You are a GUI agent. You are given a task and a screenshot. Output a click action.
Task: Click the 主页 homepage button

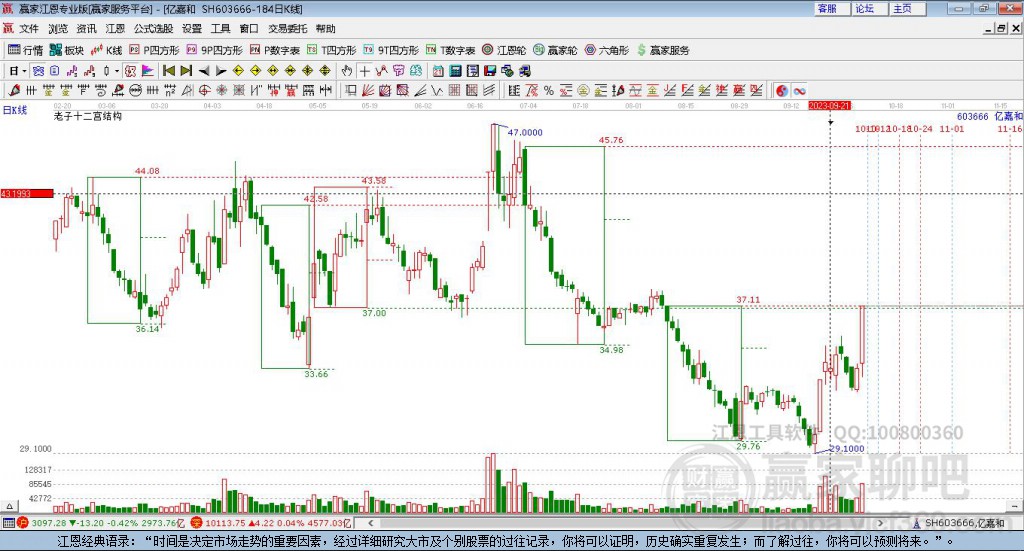(908, 8)
